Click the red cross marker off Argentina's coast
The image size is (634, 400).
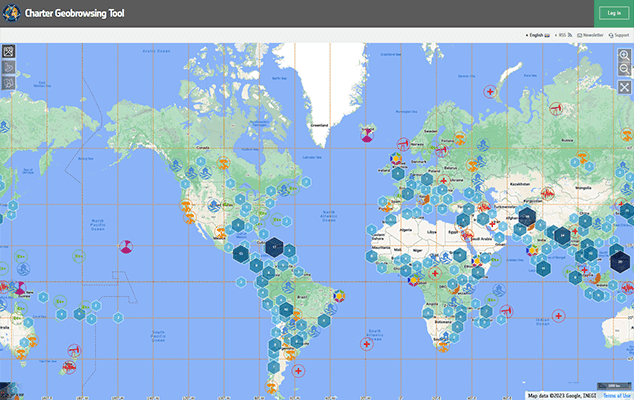coord(298,370)
